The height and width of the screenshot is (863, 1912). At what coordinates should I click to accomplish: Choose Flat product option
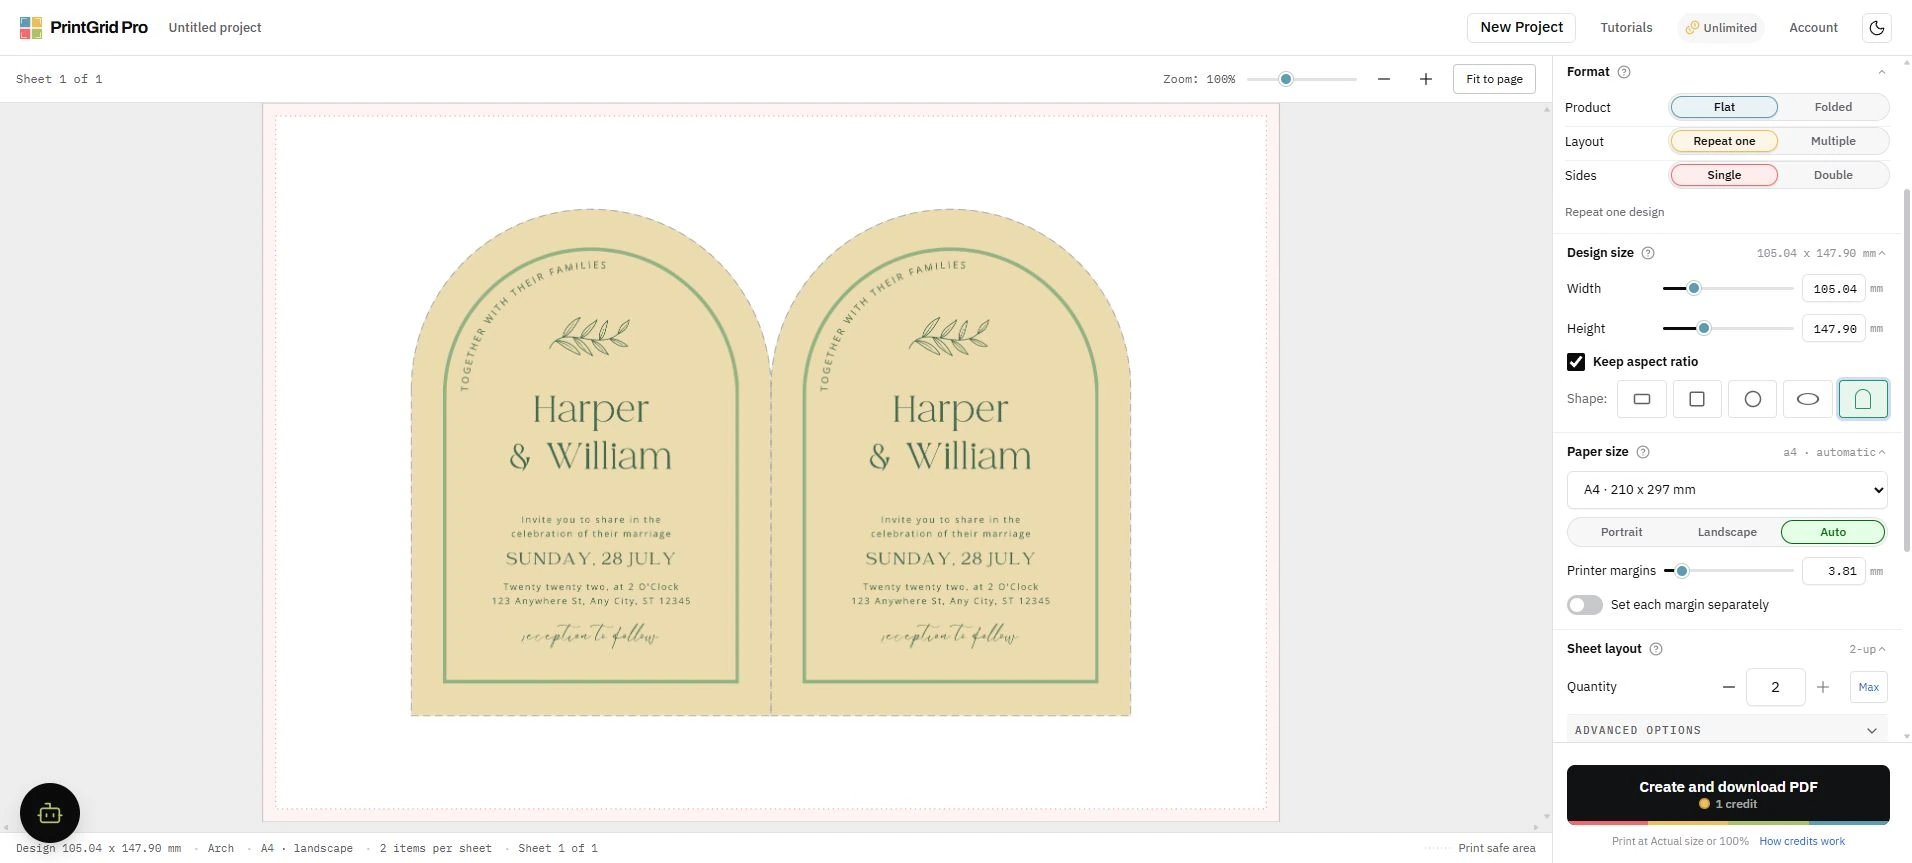(x=1724, y=107)
